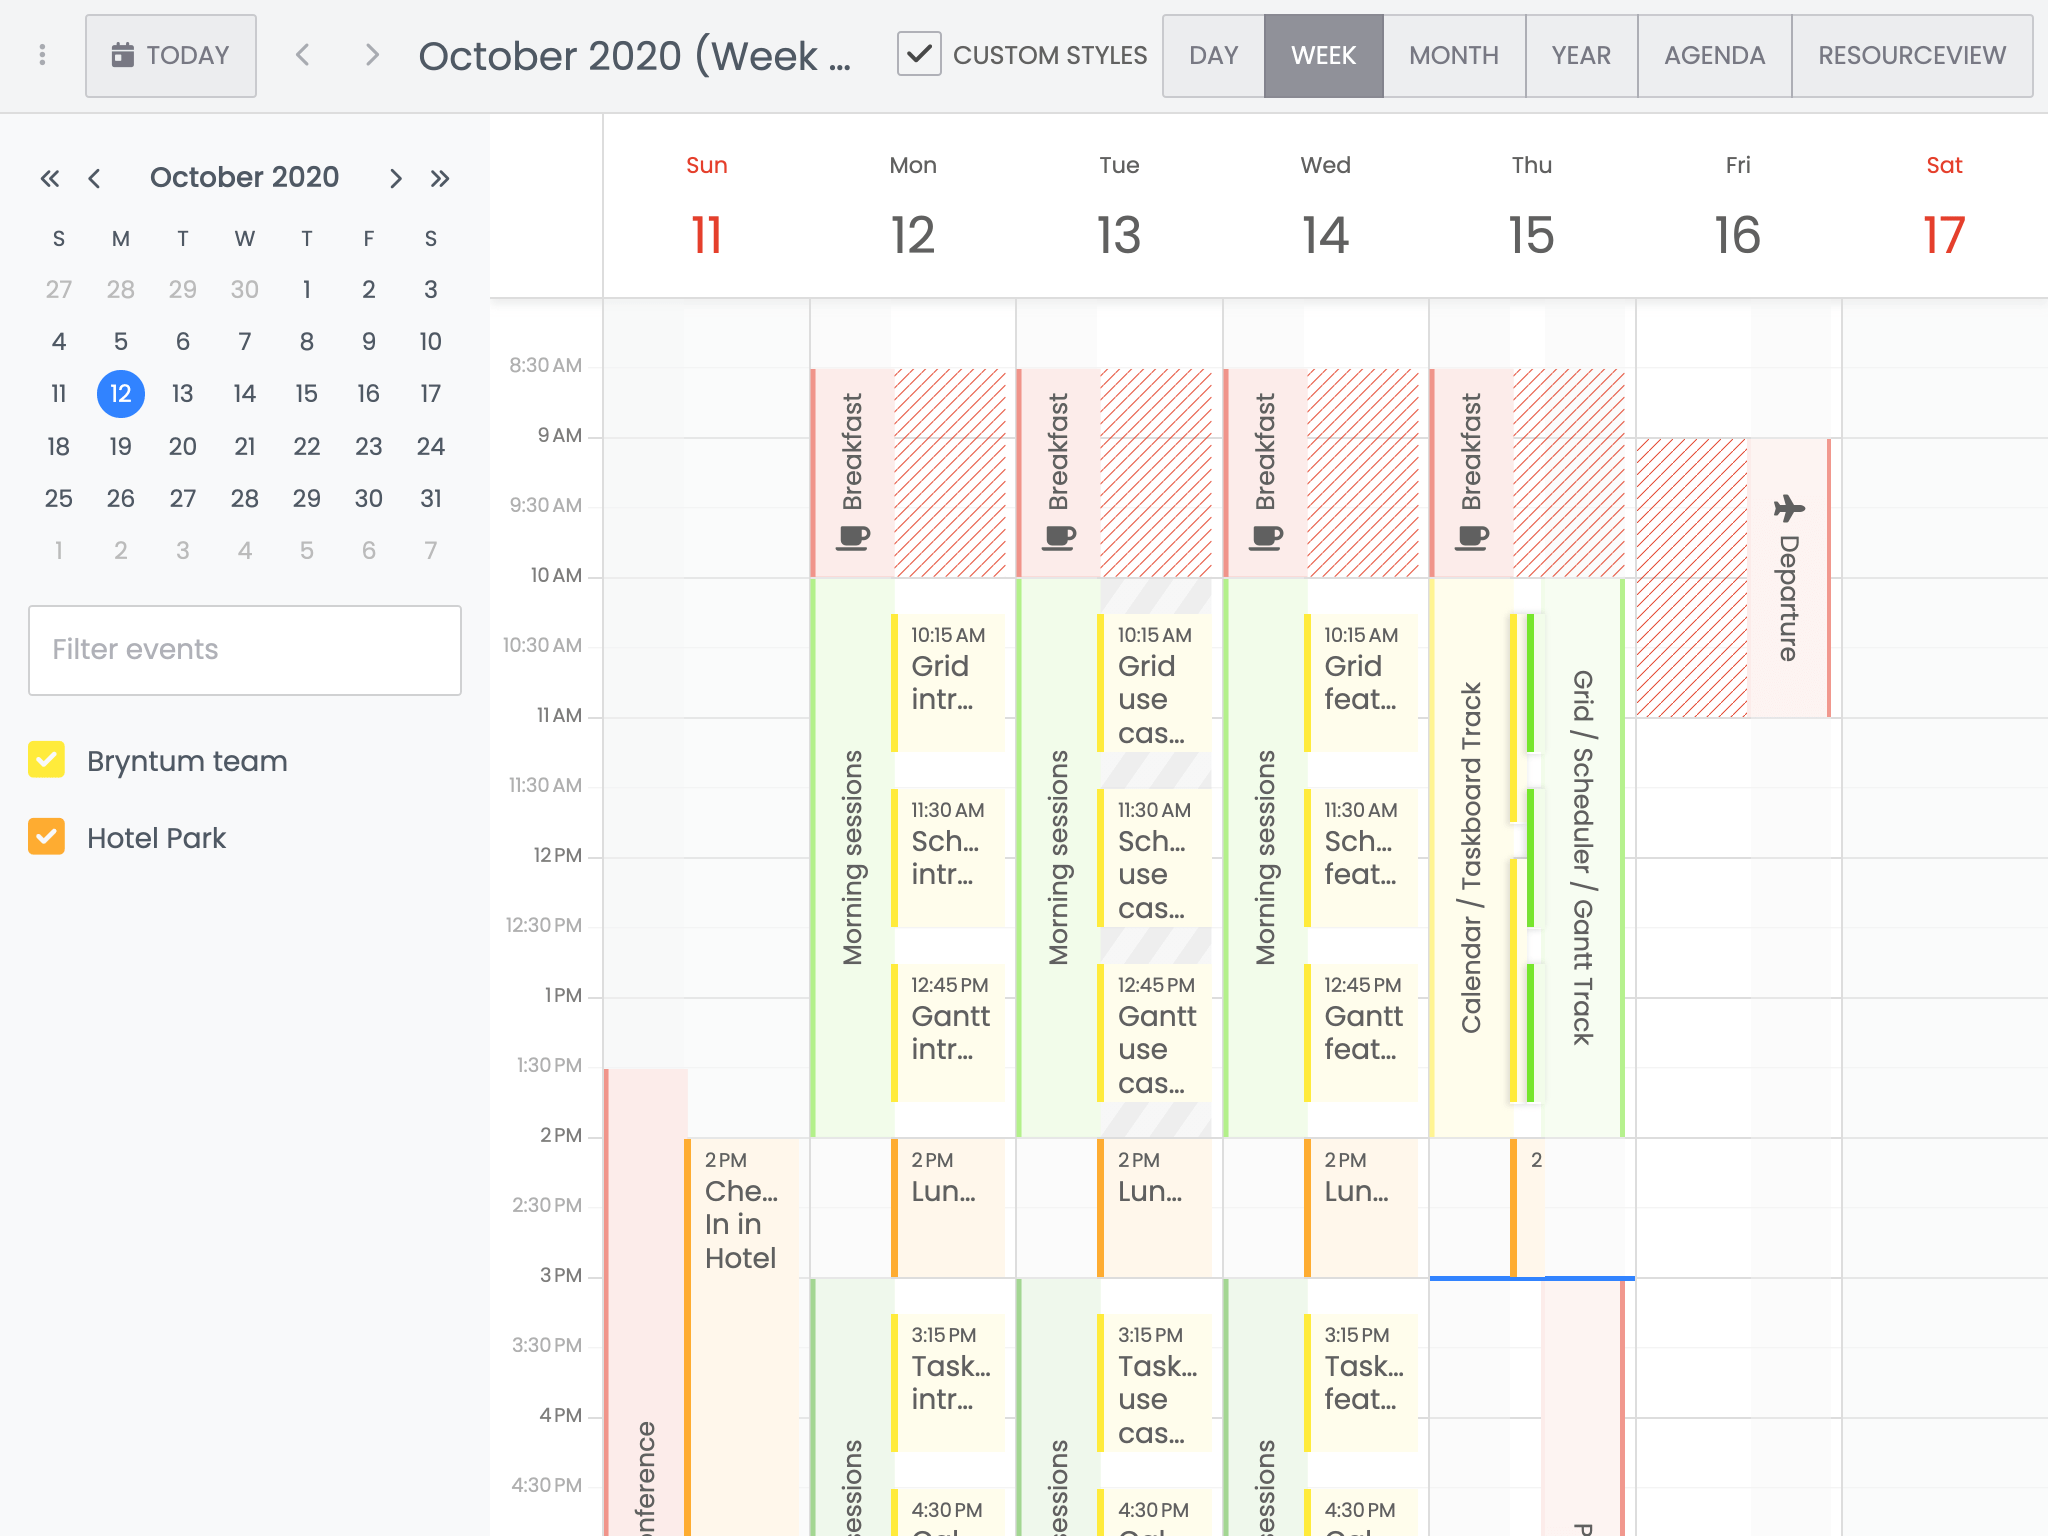The width and height of the screenshot is (2048, 1536).
Task: Click the calendar icon on the Today button
Action: pyautogui.click(x=122, y=55)
